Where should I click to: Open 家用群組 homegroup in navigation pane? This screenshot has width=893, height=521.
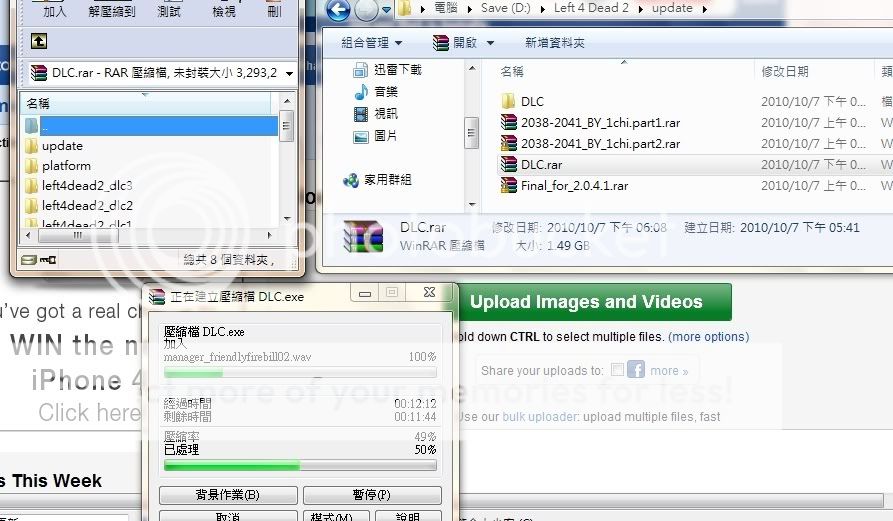(351, 180)
